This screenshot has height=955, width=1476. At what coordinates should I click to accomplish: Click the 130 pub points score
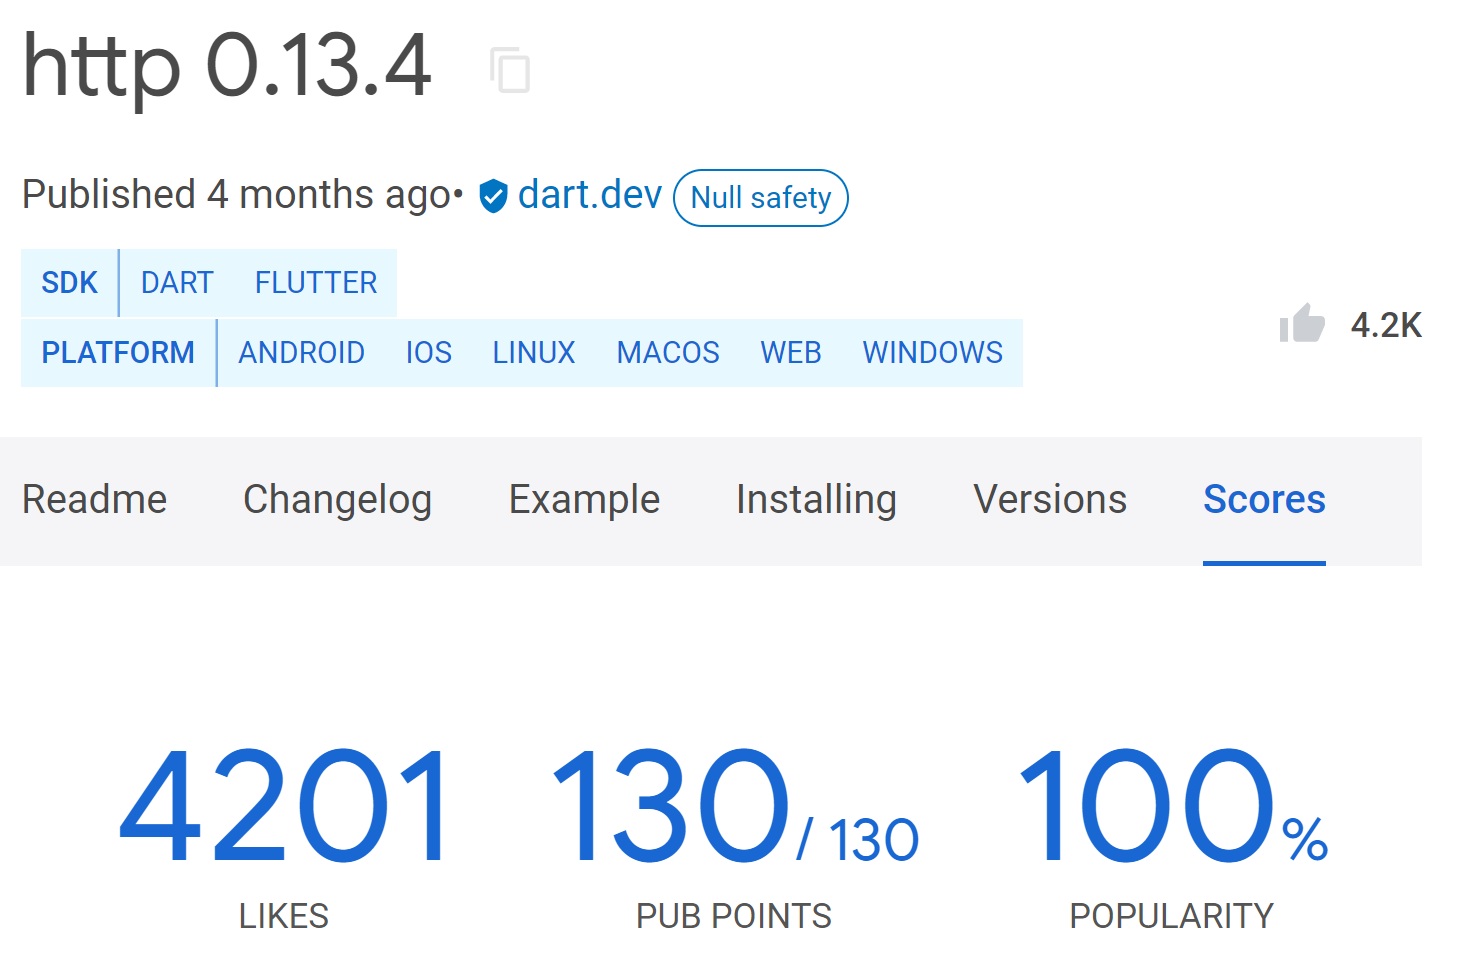(734, 806)
